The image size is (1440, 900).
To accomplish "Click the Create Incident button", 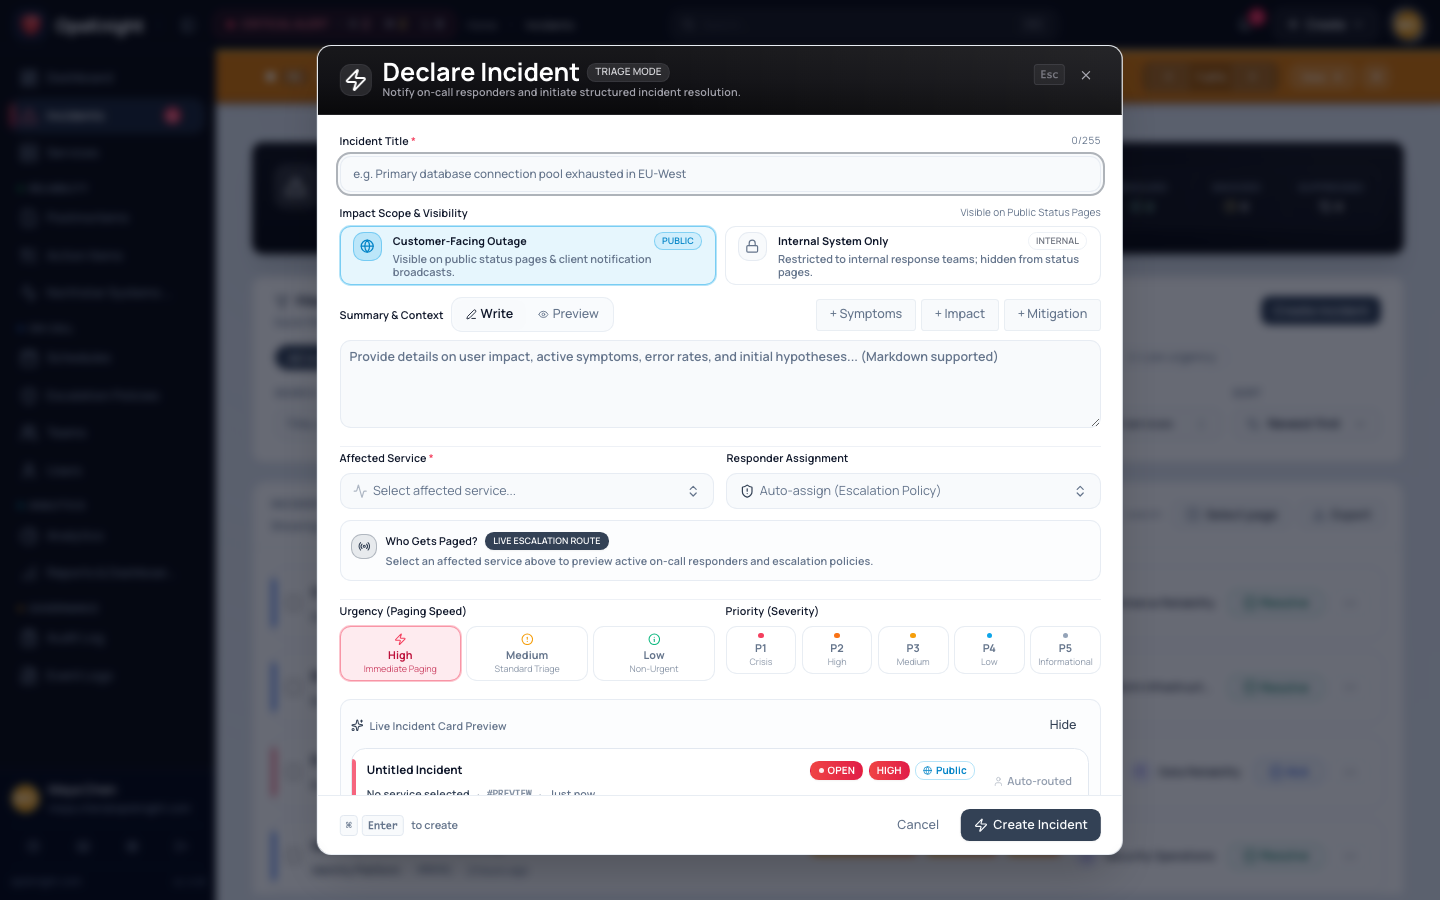I will point(1031,825).
